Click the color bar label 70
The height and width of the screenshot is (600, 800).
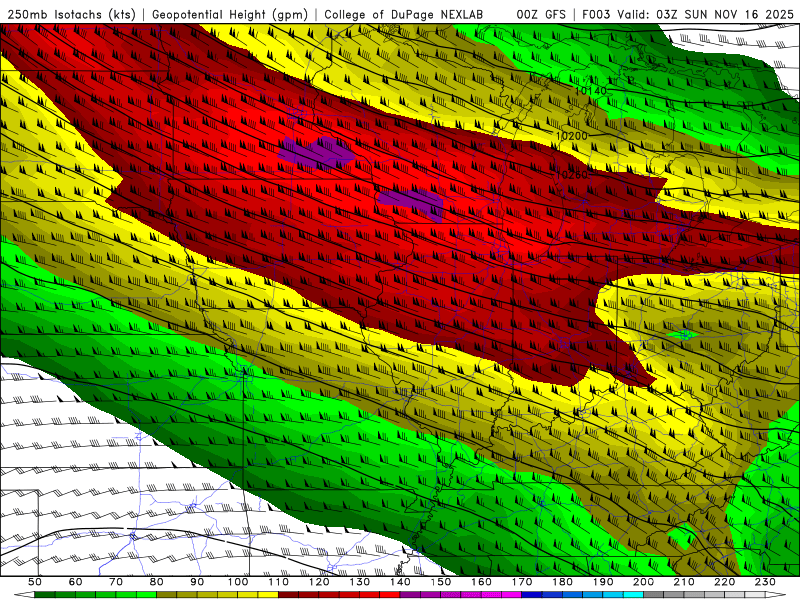click(x=116, y=582)
